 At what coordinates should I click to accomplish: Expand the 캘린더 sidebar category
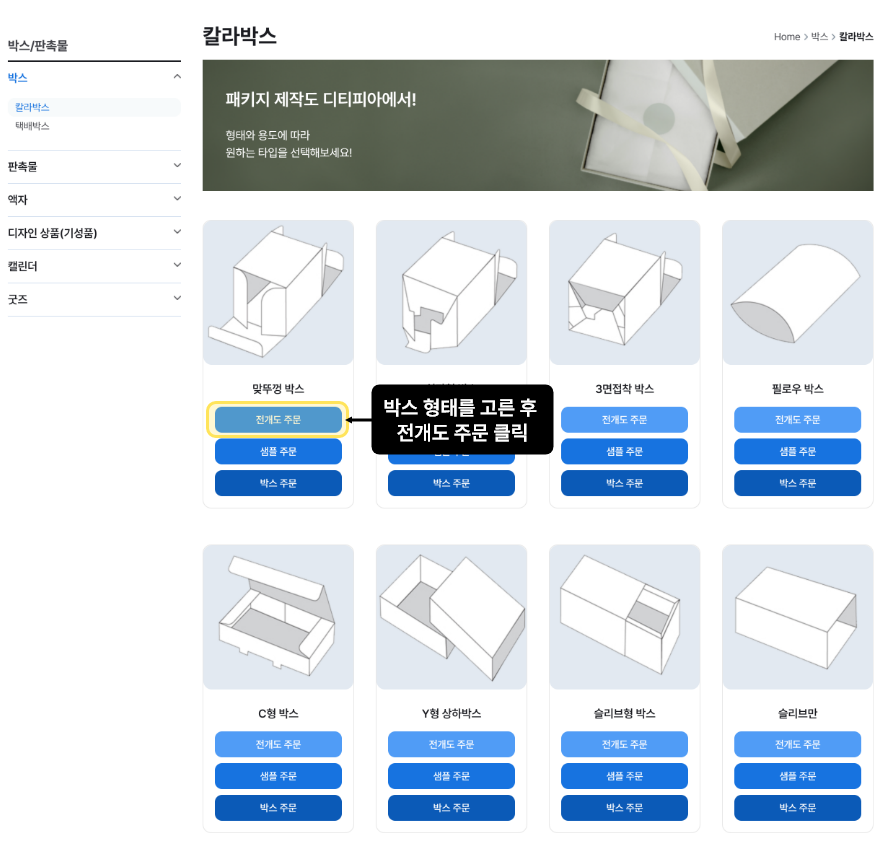pos(94,266)
